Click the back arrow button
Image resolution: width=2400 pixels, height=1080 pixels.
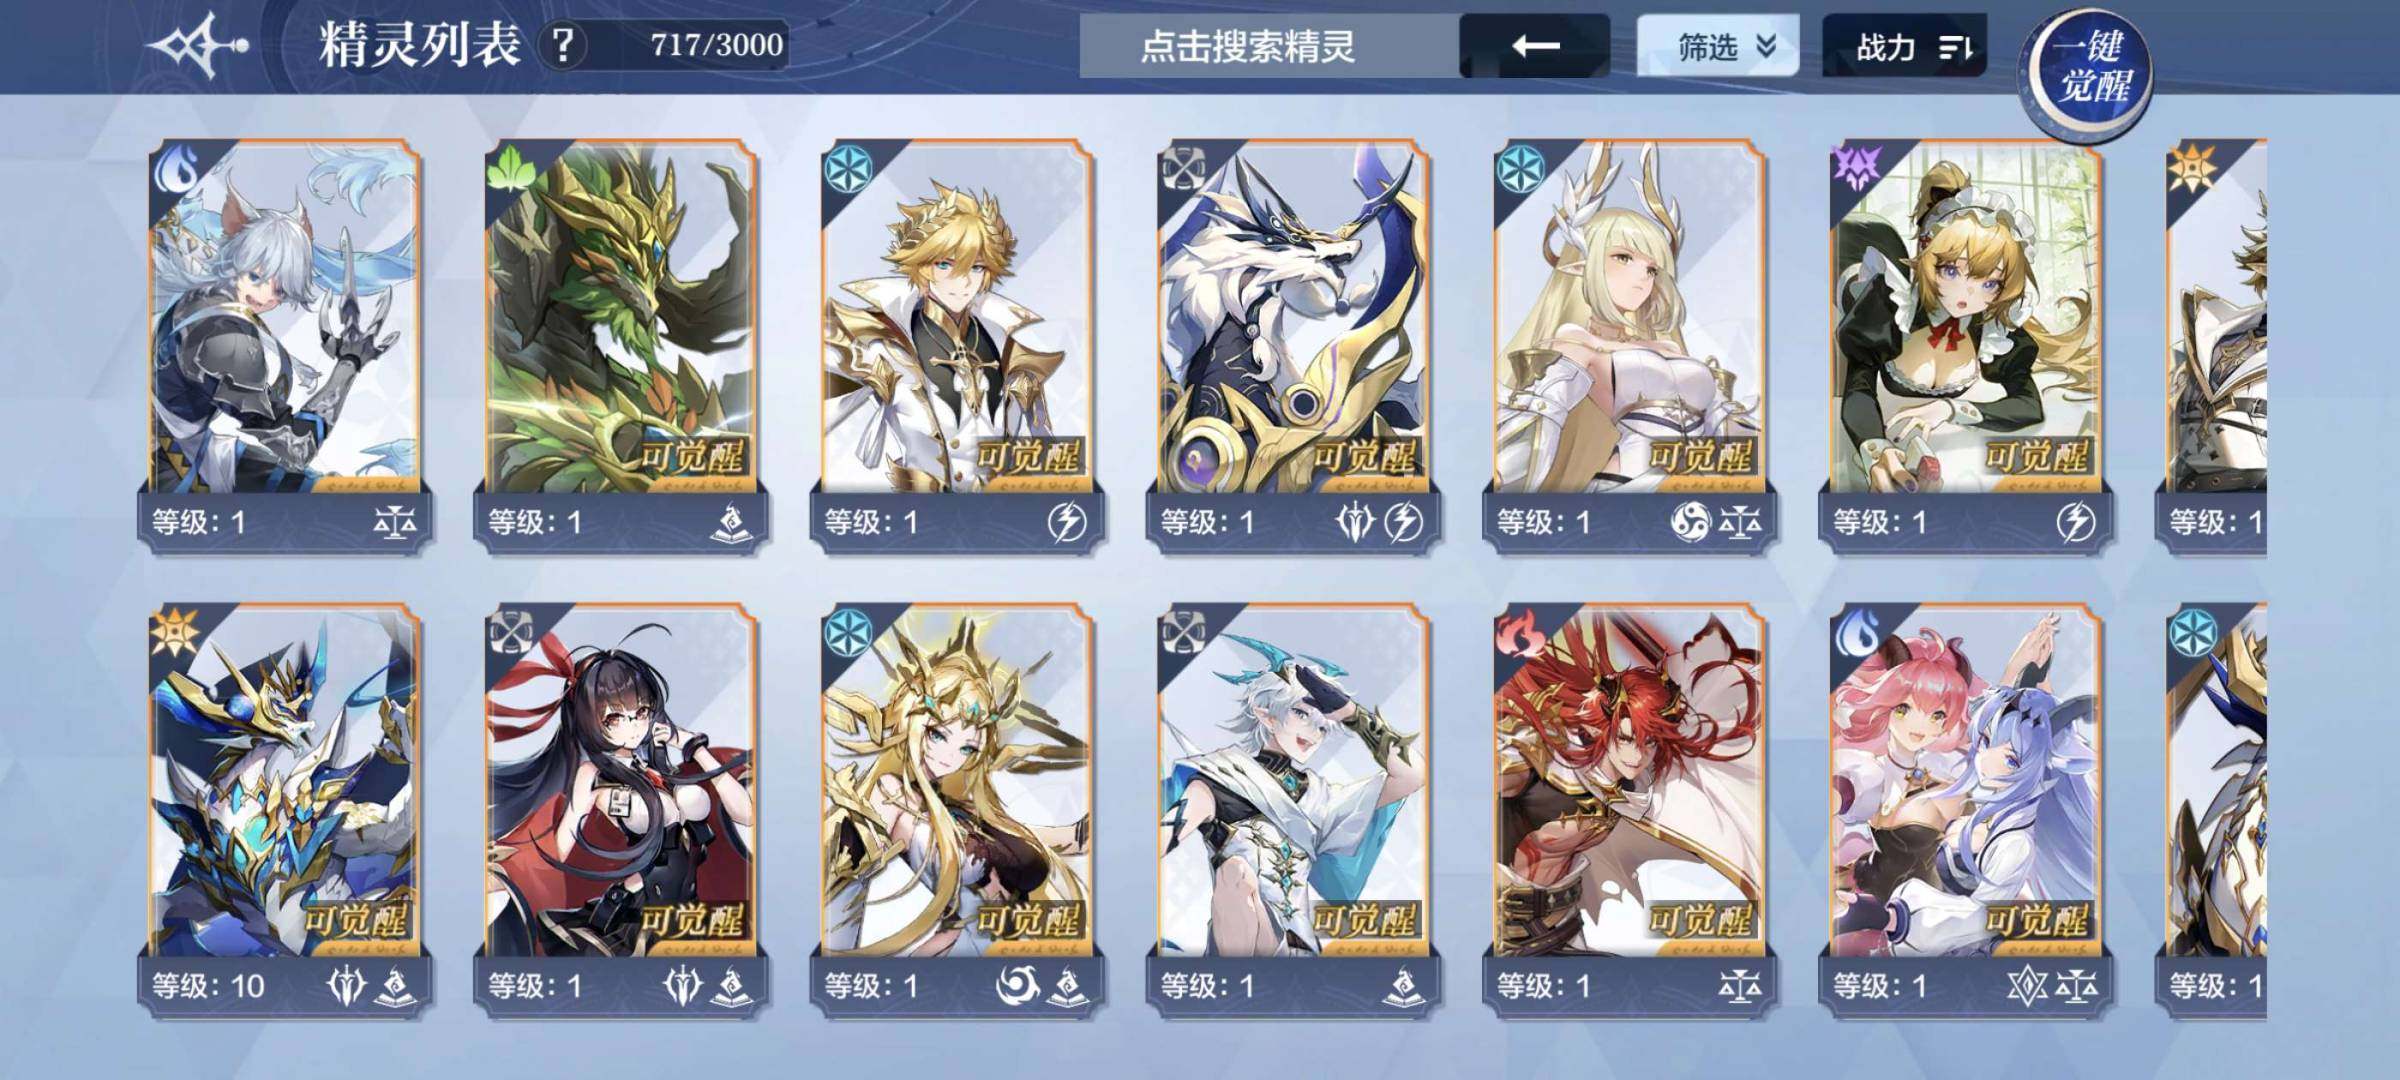1535,46
